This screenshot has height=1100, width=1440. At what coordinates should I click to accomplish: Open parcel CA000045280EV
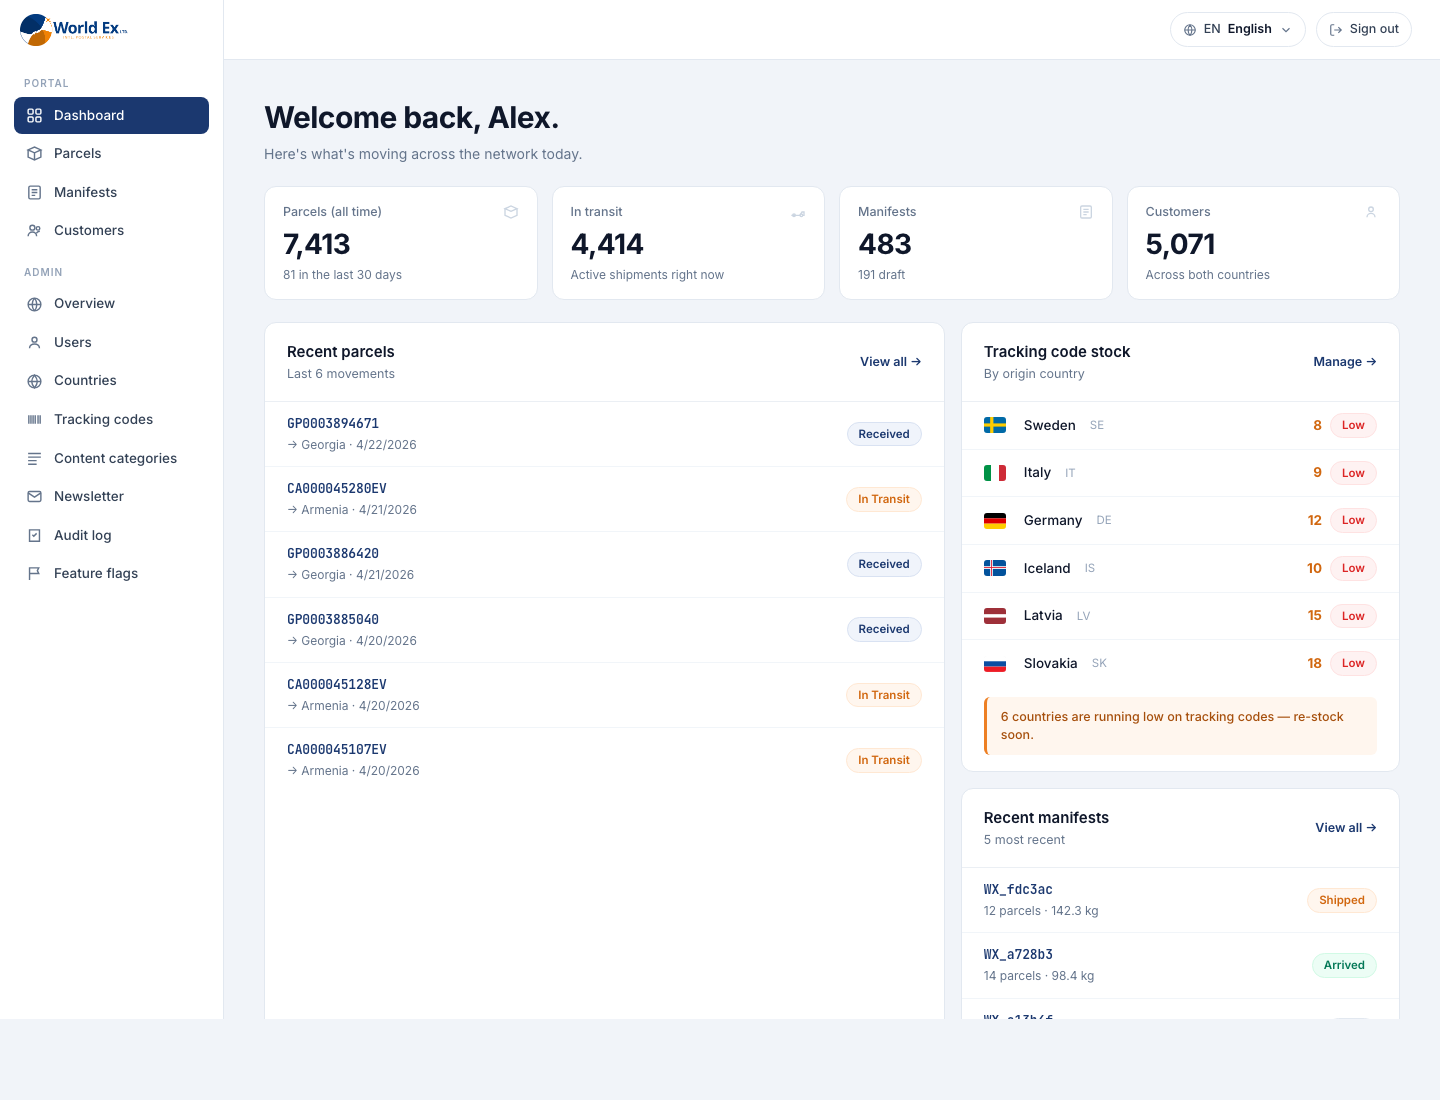(x=604, y=499)
